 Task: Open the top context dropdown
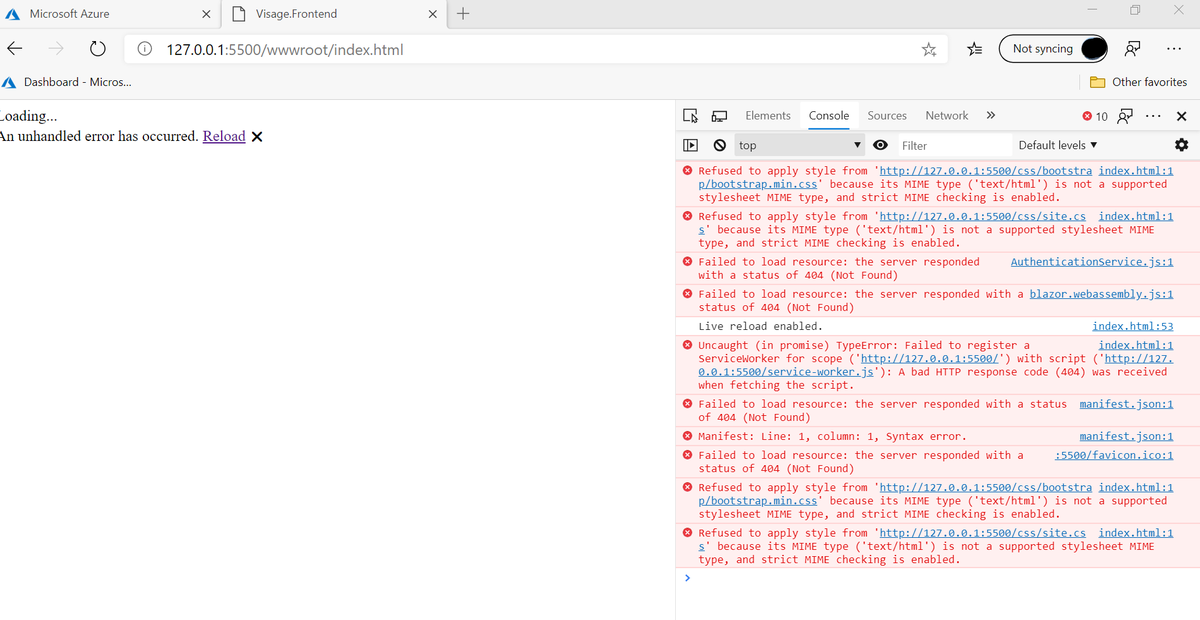pyautogui.click(x=799, y=145)
